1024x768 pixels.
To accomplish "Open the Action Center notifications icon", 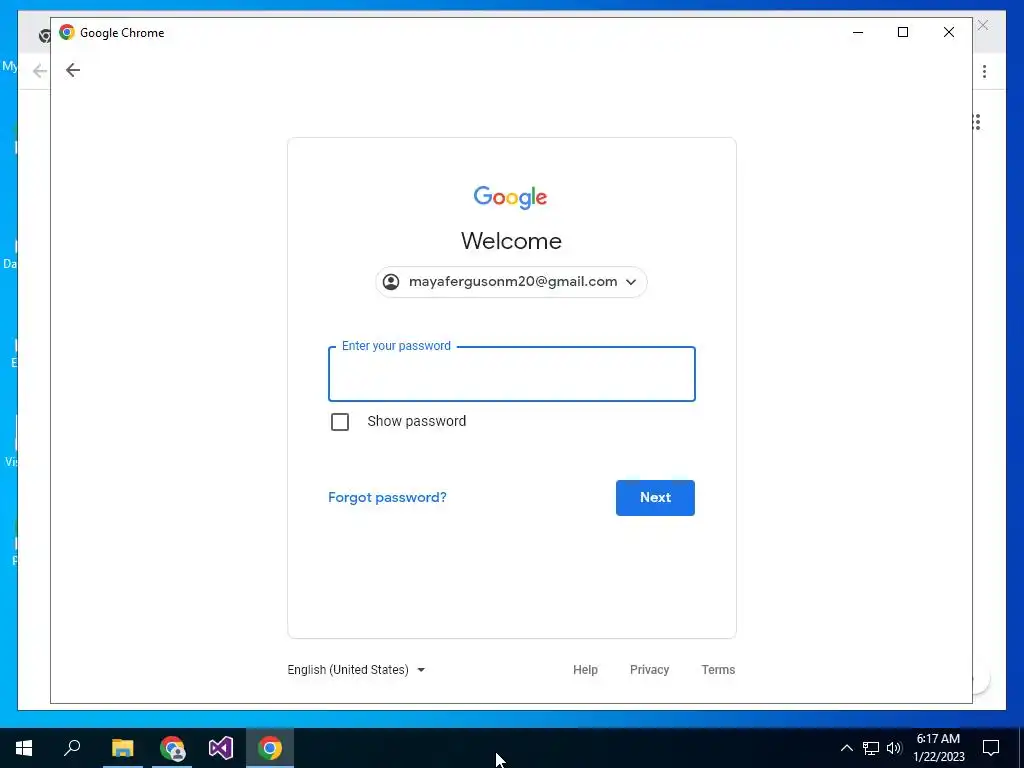I will point(991,748).
